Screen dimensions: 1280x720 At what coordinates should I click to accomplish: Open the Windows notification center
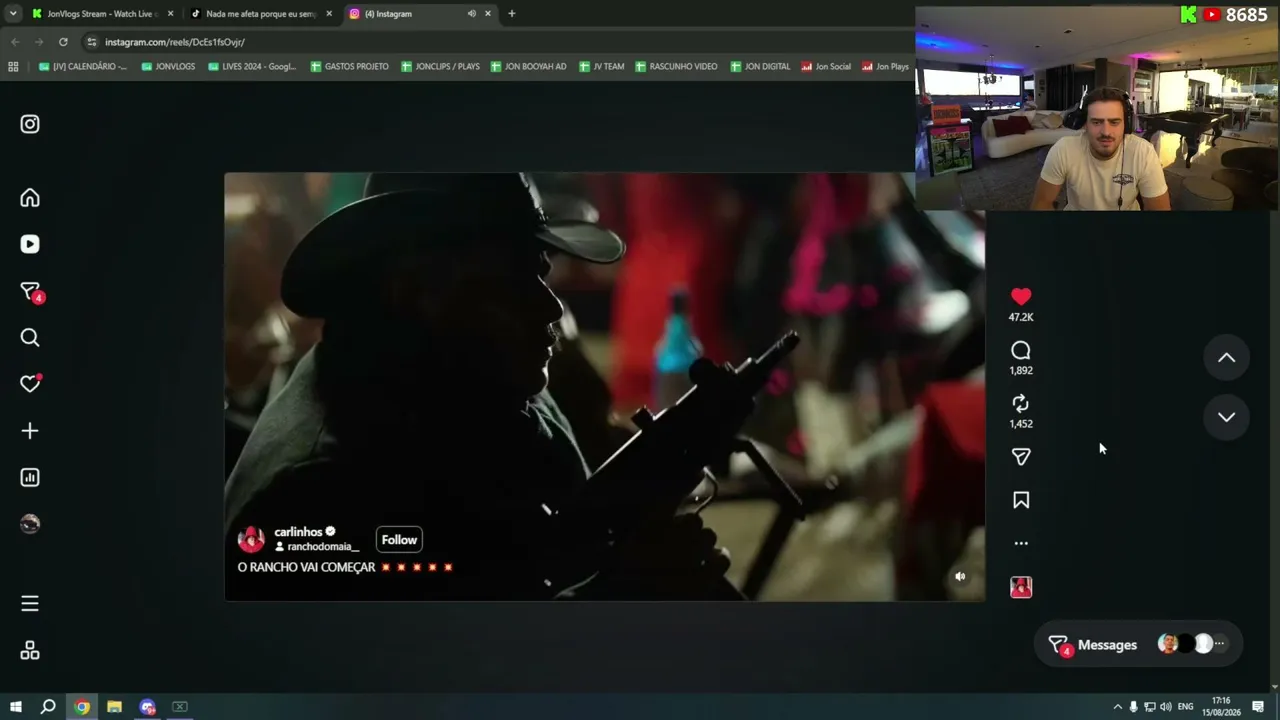[1259, 707]
